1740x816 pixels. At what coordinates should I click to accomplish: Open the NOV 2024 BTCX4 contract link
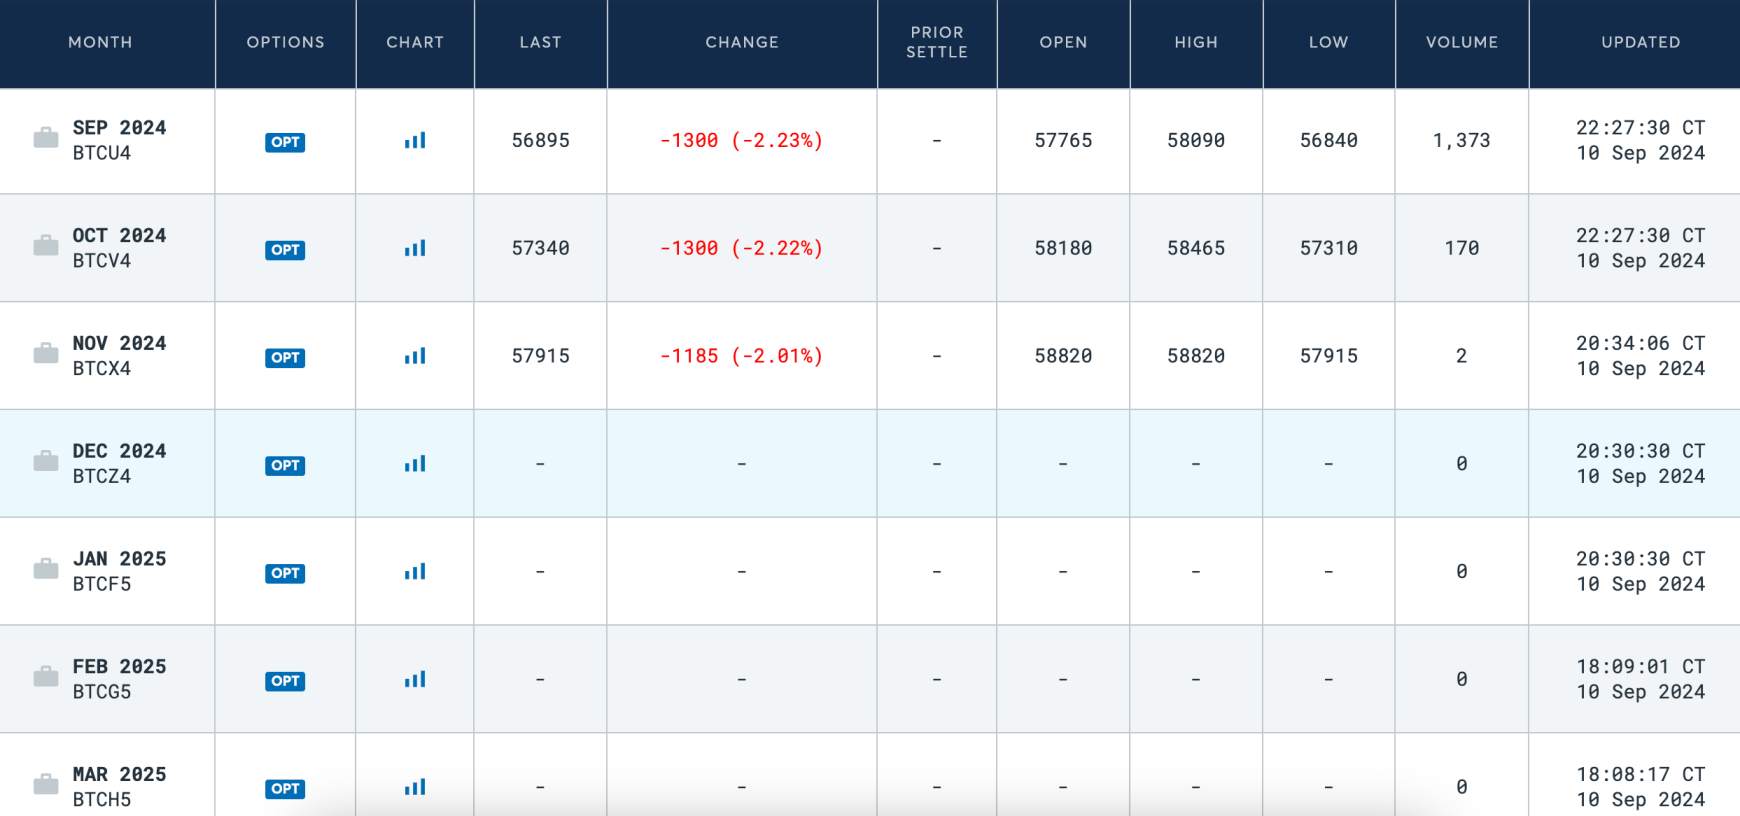pos(119,356)
